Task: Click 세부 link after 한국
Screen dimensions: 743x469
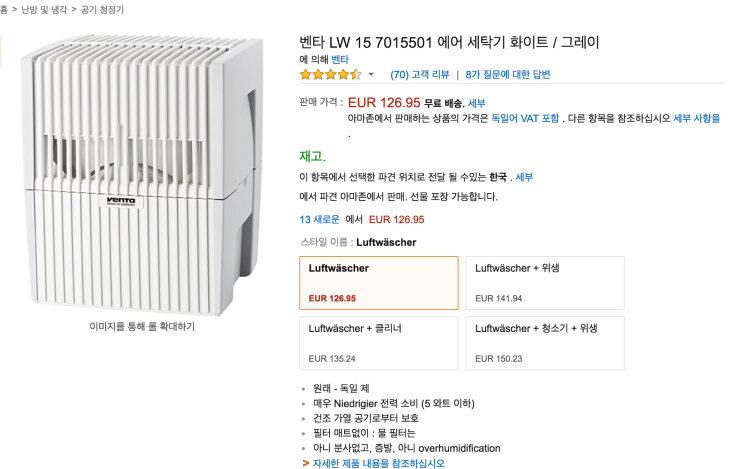Action: click(x=524, y=177)
